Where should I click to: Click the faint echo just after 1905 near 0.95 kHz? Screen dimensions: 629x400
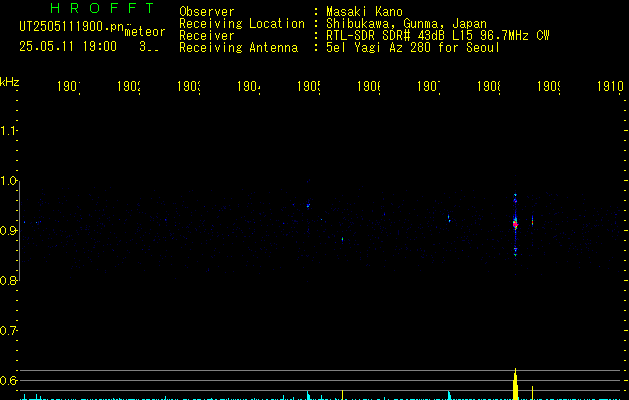point(308,205)
